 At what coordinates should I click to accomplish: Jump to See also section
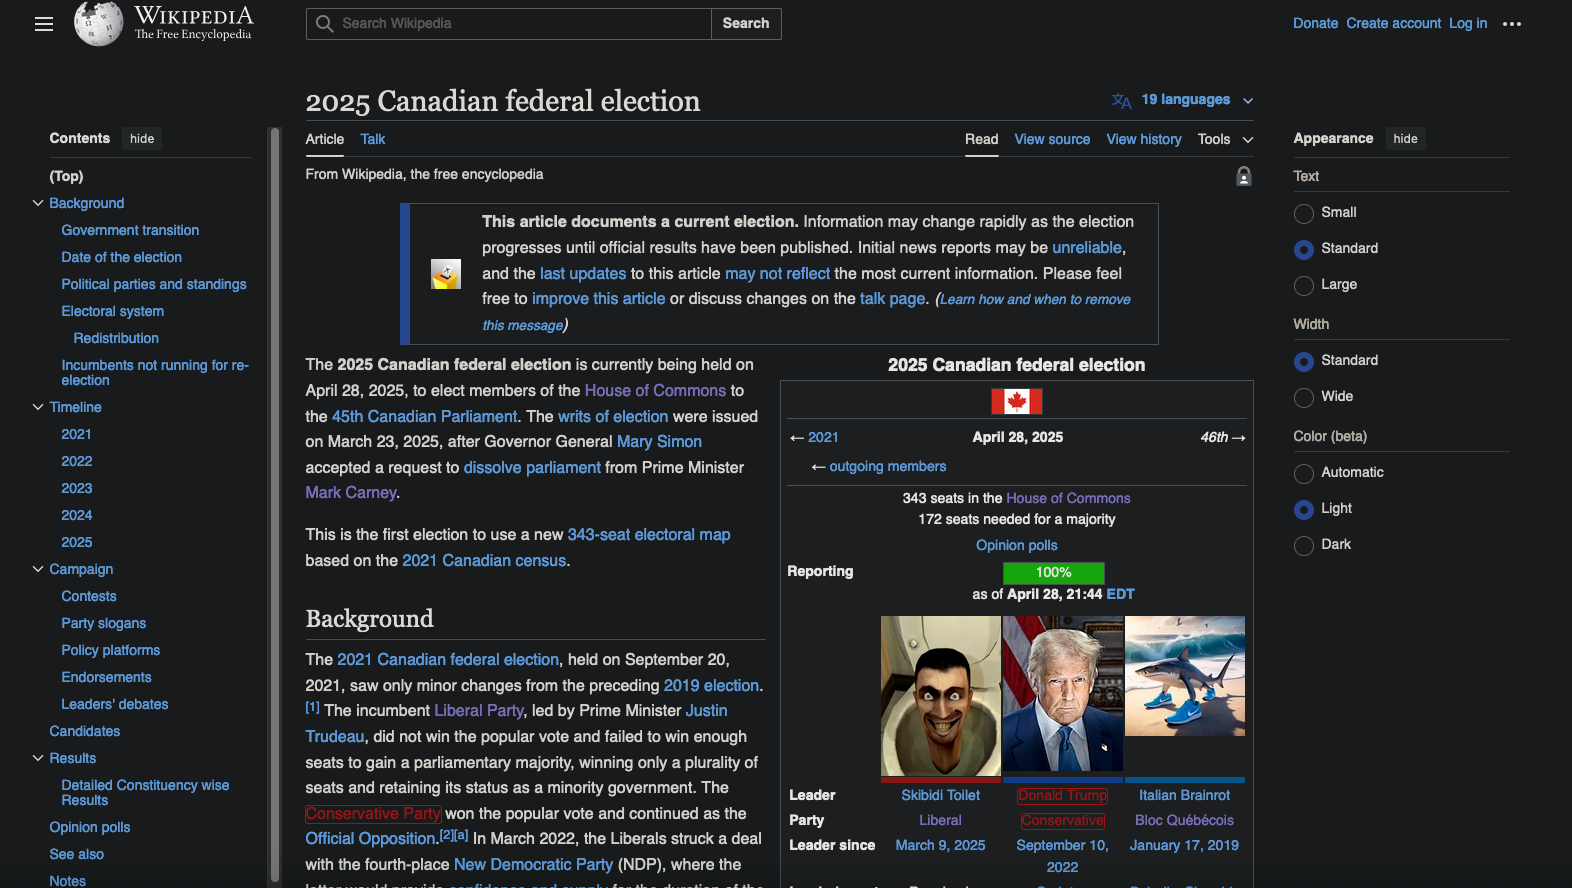pyautogui.click(x=76, y=854)
